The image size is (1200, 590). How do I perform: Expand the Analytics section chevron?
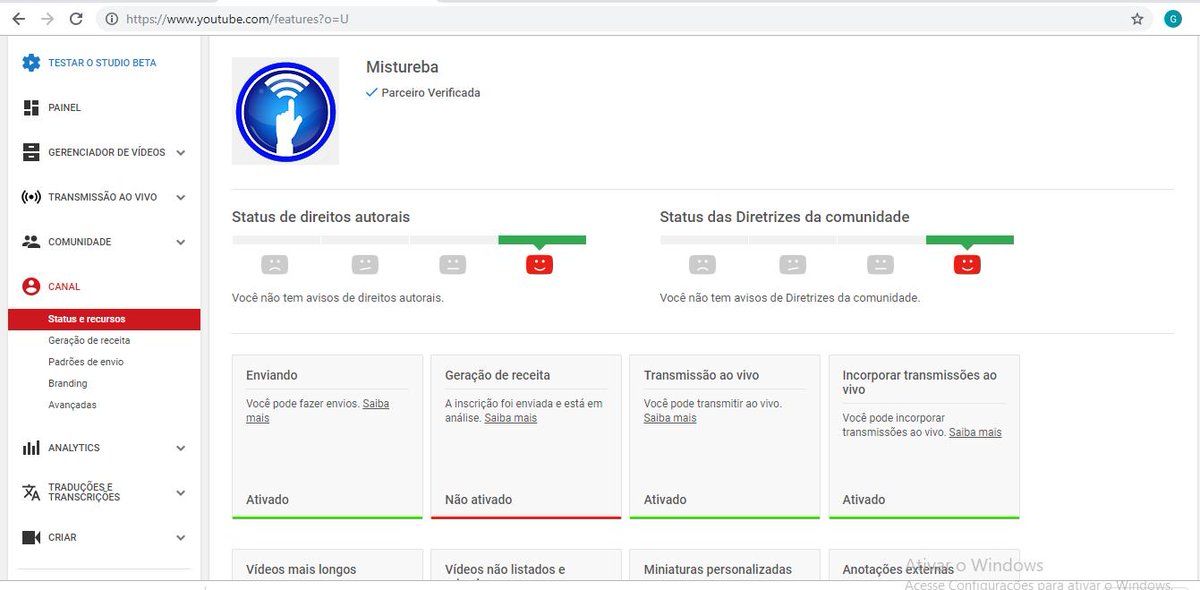pyautogui.click(x=181, y=448)
